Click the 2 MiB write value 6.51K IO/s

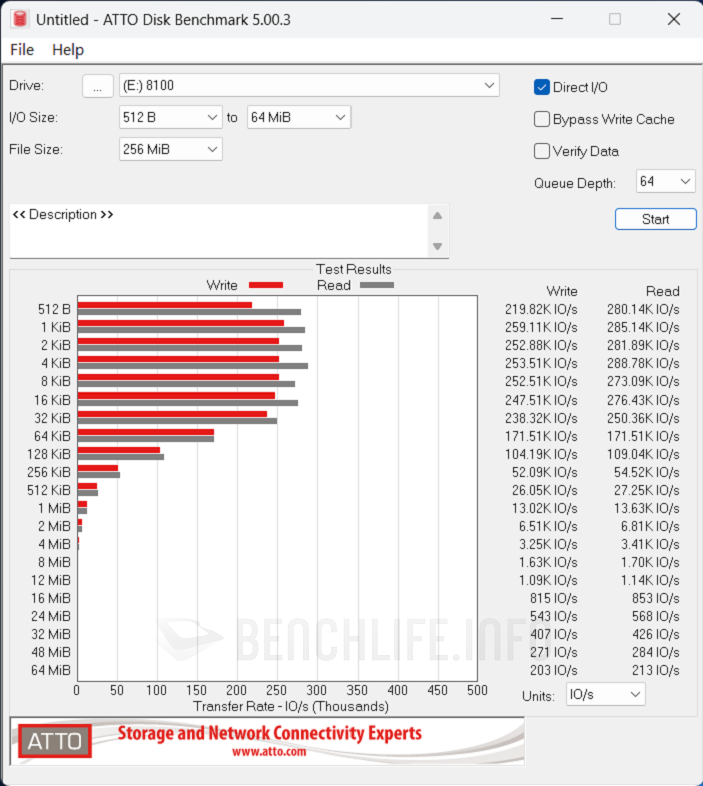pos(548,526)
